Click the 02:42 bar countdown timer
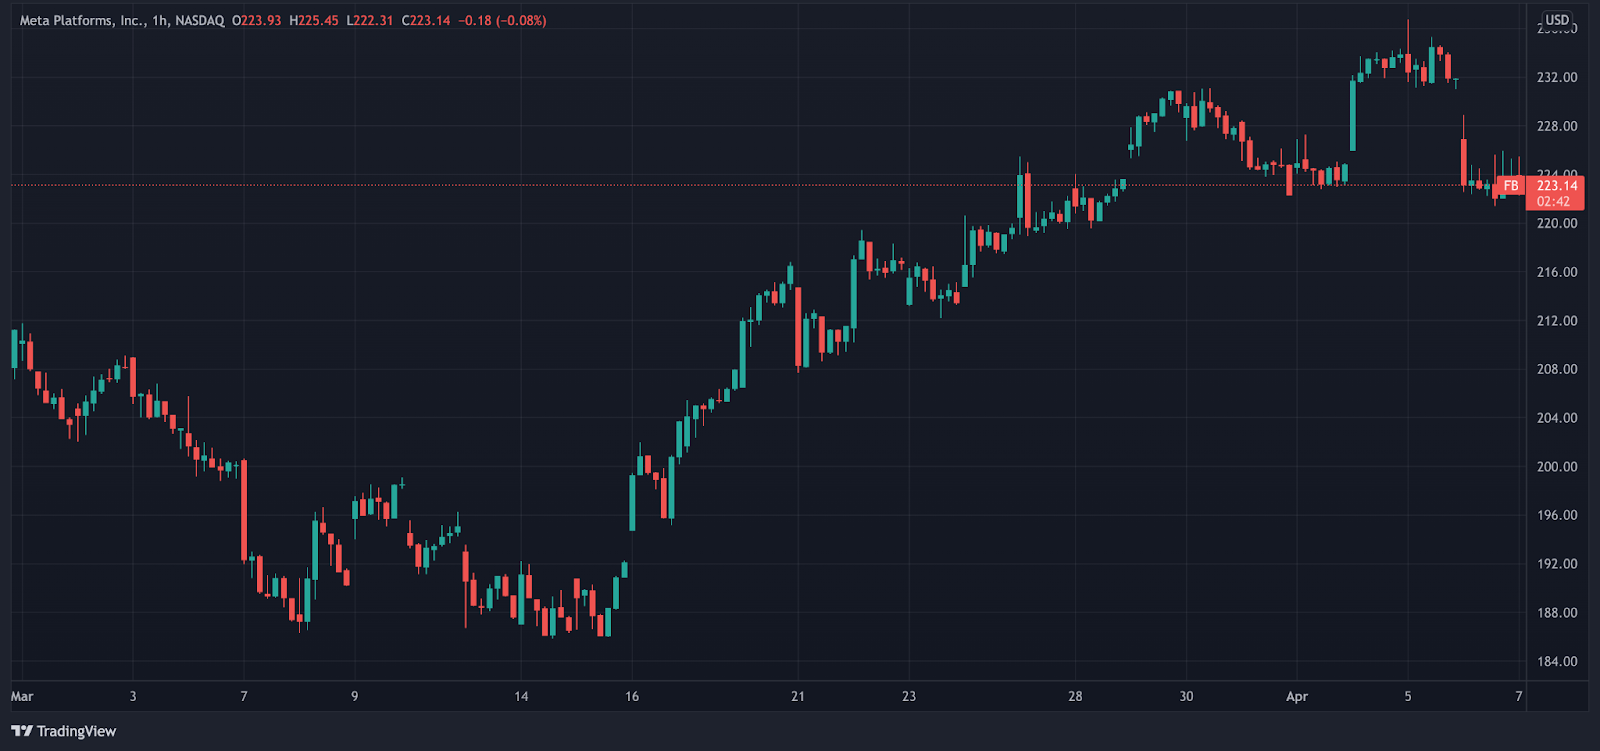This screenshot has width=1600, height=751. point(1553,202)
